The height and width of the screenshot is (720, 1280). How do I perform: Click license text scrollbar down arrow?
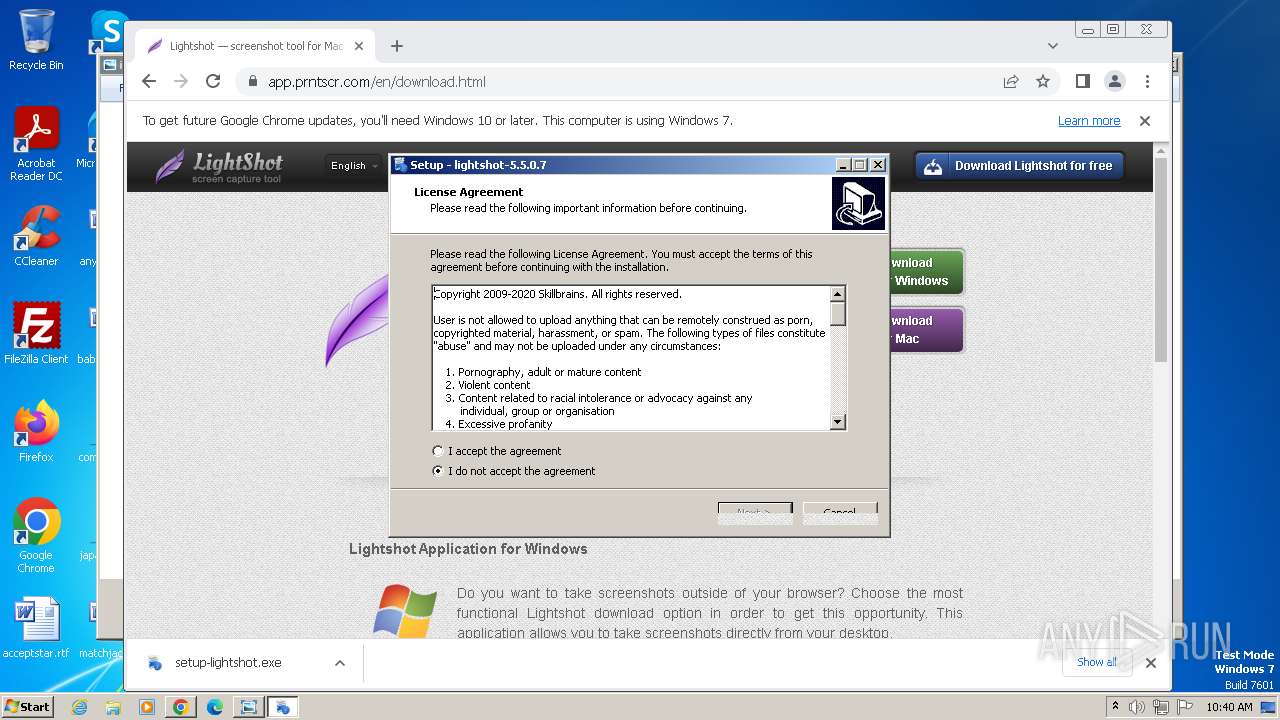(838, 423)
